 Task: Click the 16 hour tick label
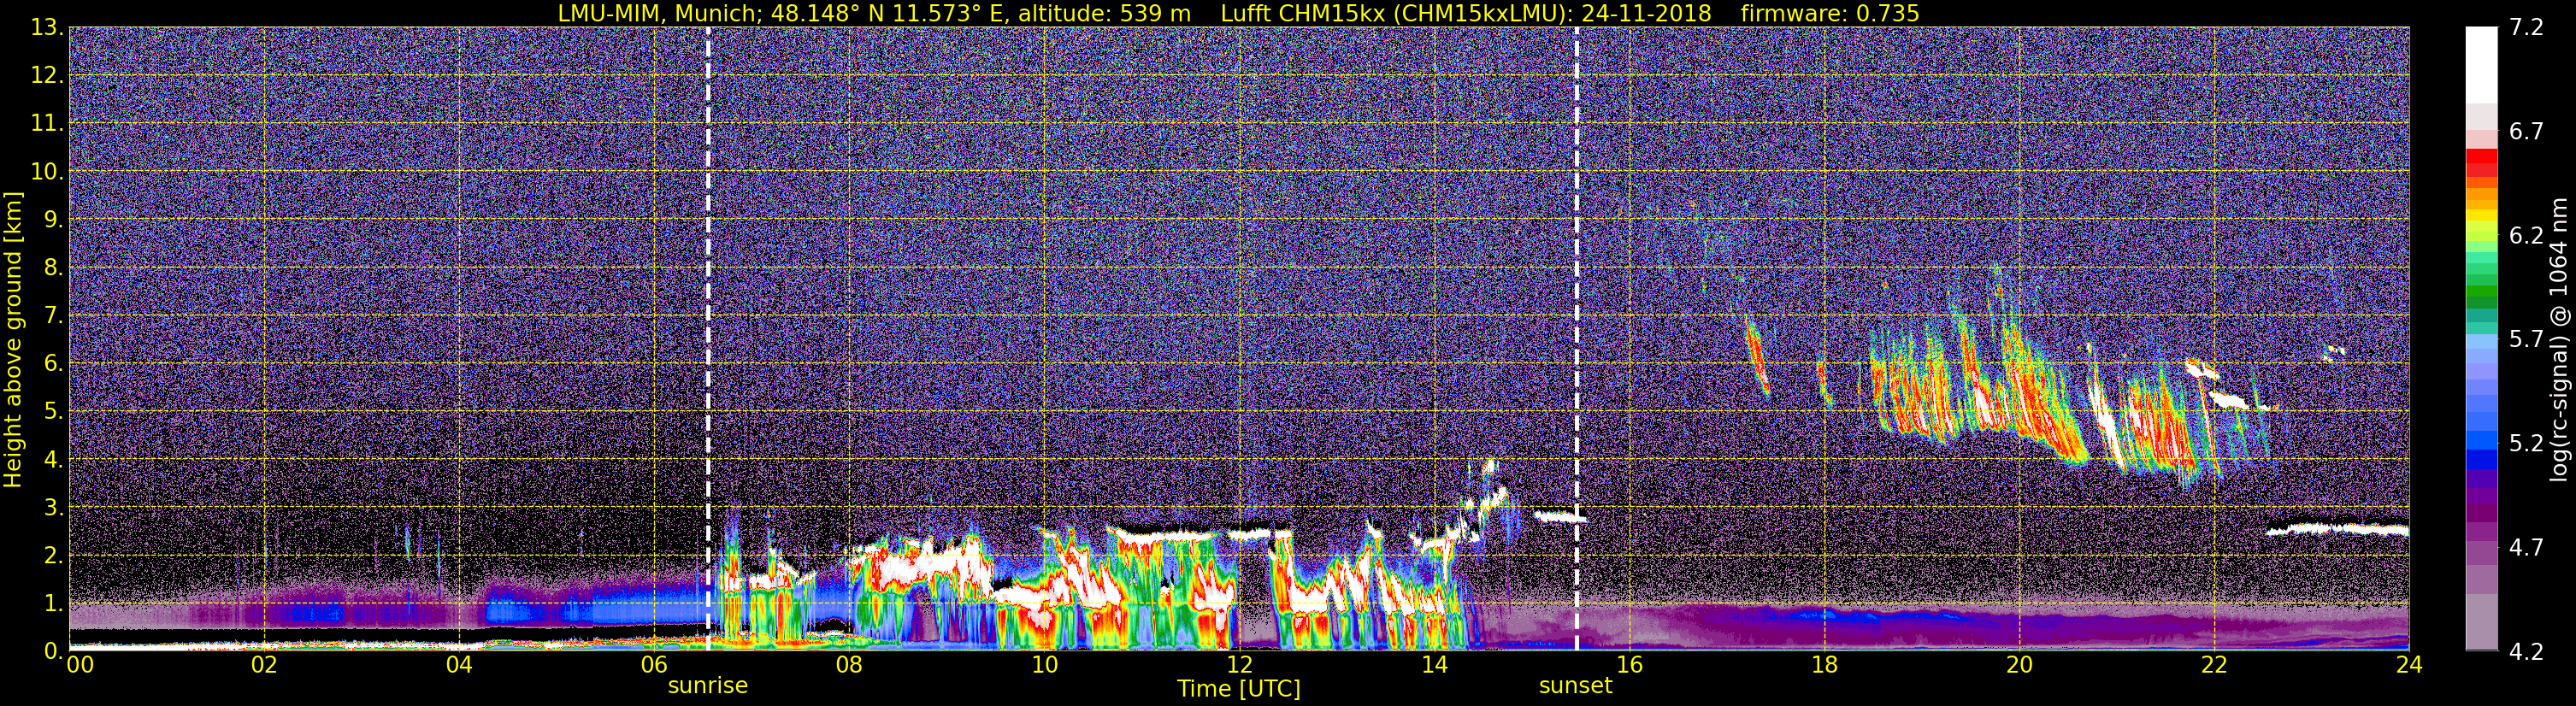coord(1629,665)
